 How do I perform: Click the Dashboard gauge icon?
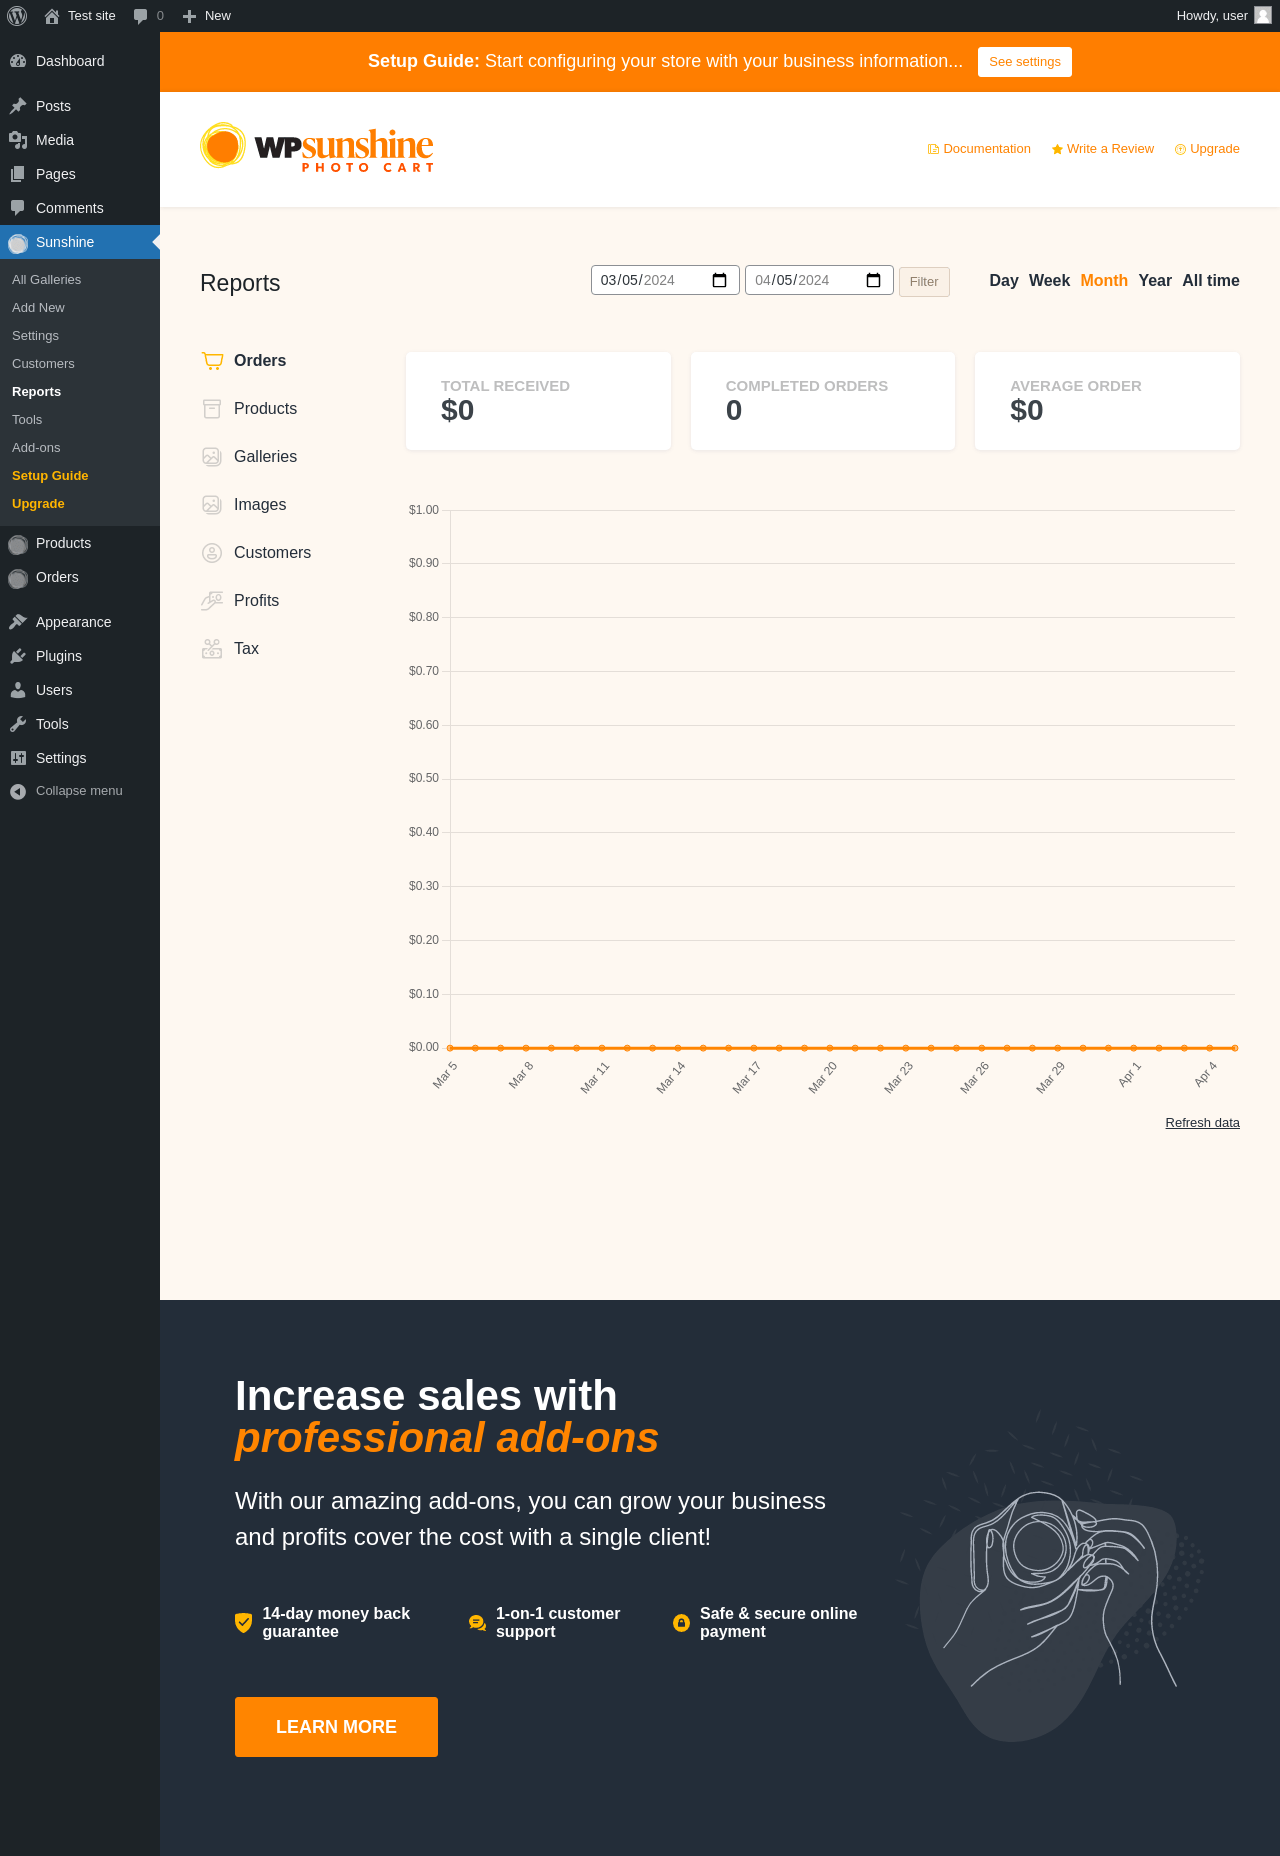pos(18,61)
